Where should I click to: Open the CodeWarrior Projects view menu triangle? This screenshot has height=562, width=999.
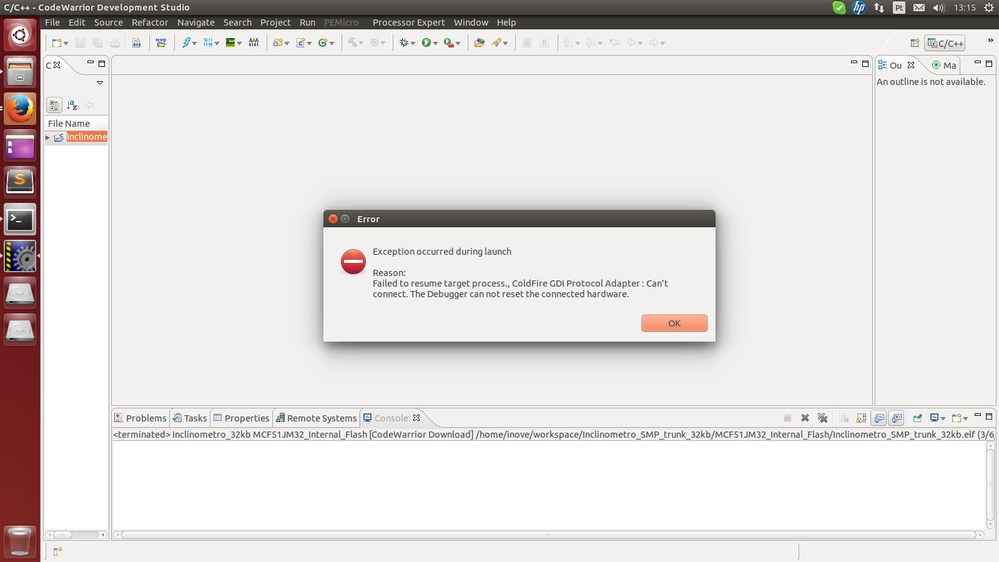click(100, 83)
